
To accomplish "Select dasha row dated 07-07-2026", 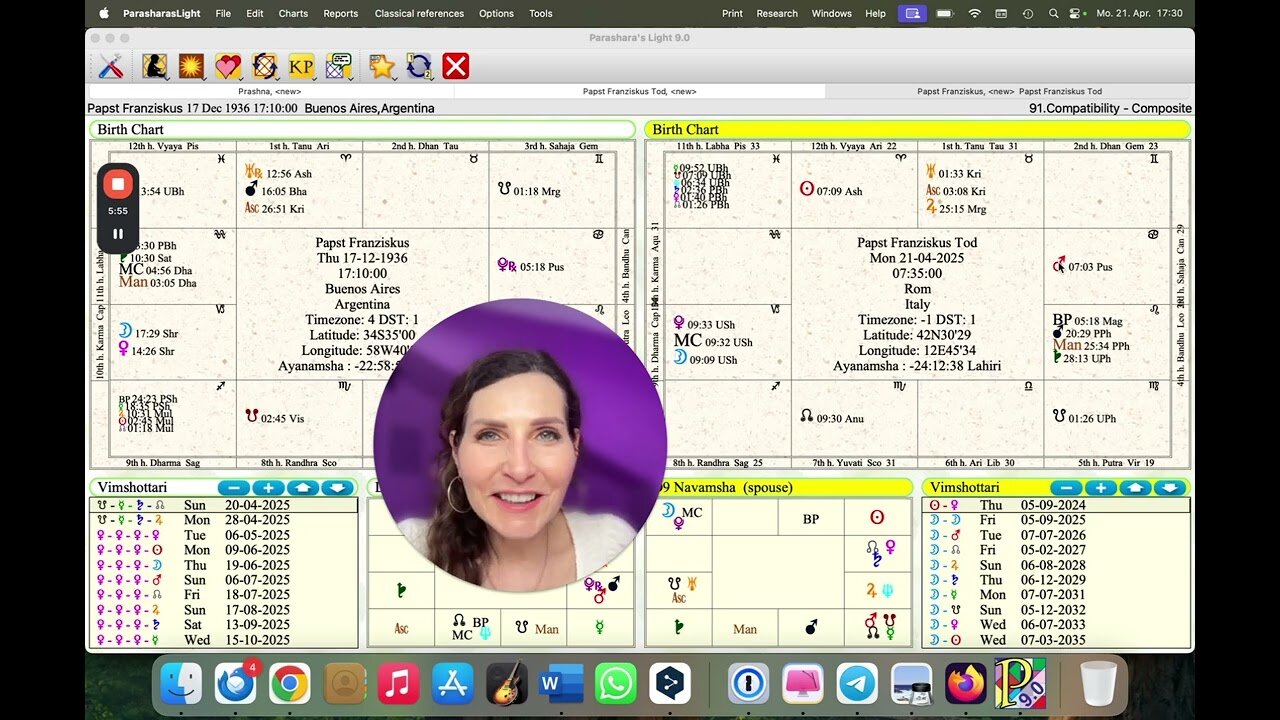I will (1056, 535).
